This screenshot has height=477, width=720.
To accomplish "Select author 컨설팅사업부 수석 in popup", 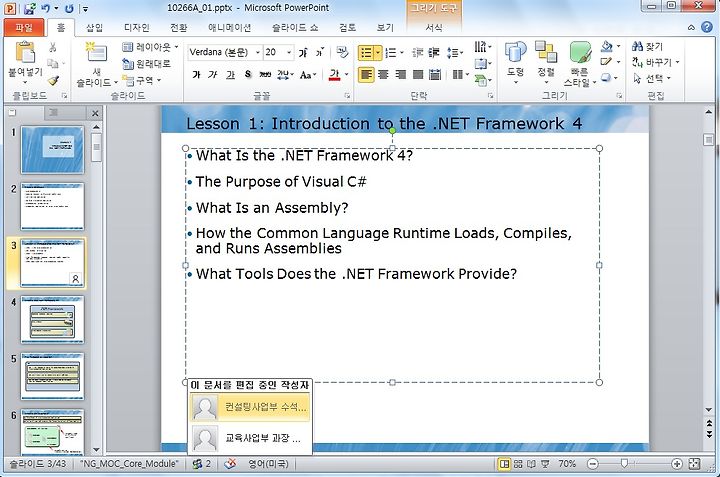I will pyautogui.click(x=250, y=407).
